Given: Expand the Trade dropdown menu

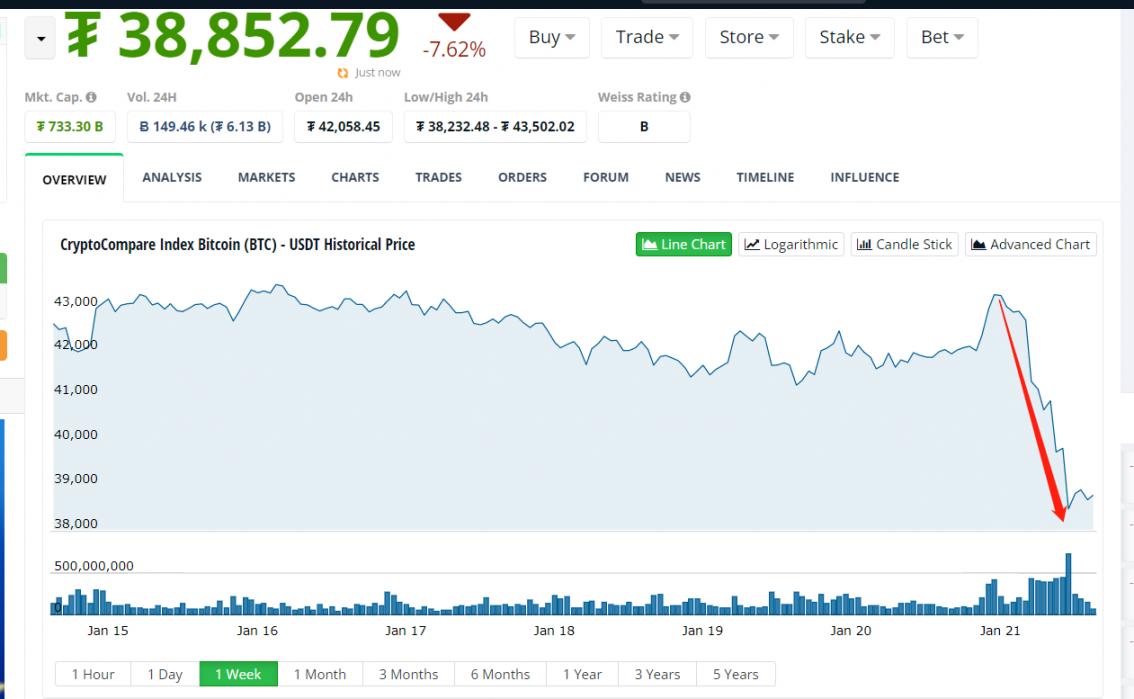Looking at the screenshot, I should [647, 37].
